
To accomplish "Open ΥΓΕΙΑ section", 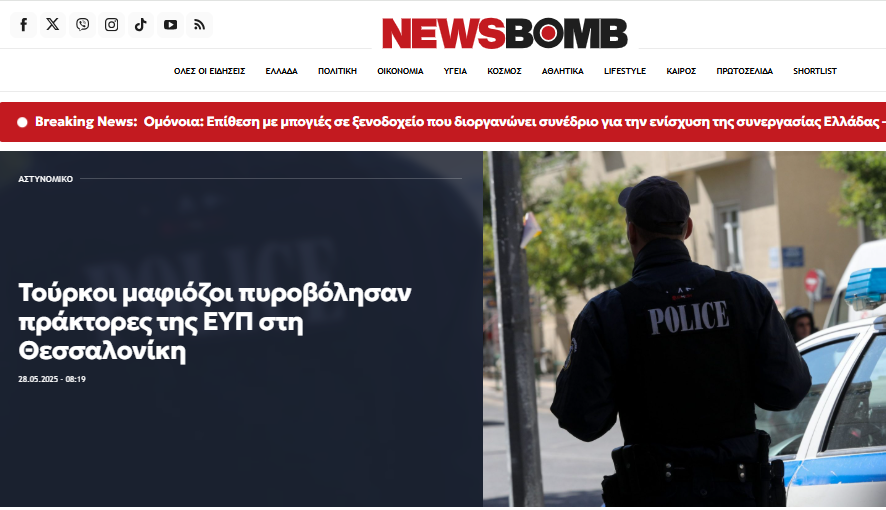I will click(x=455, y=71).
